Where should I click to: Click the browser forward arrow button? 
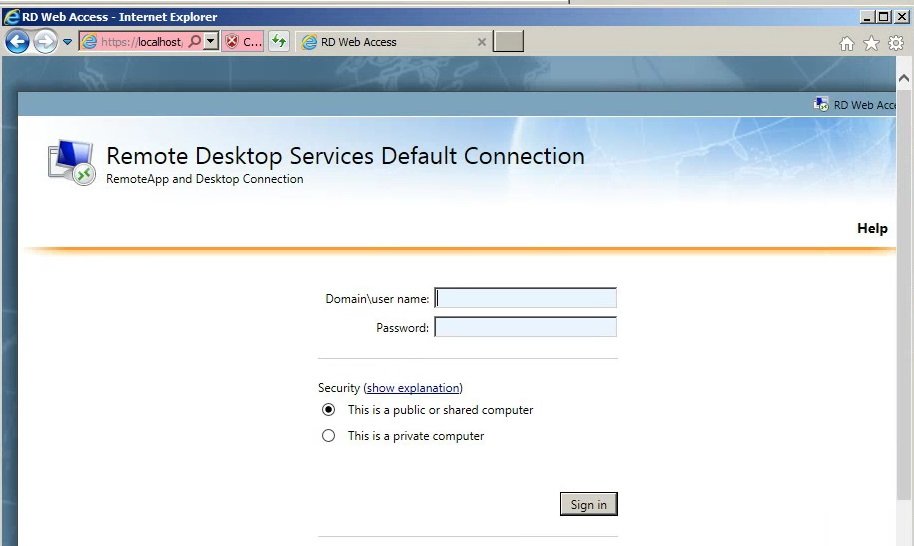coord(45,41)
